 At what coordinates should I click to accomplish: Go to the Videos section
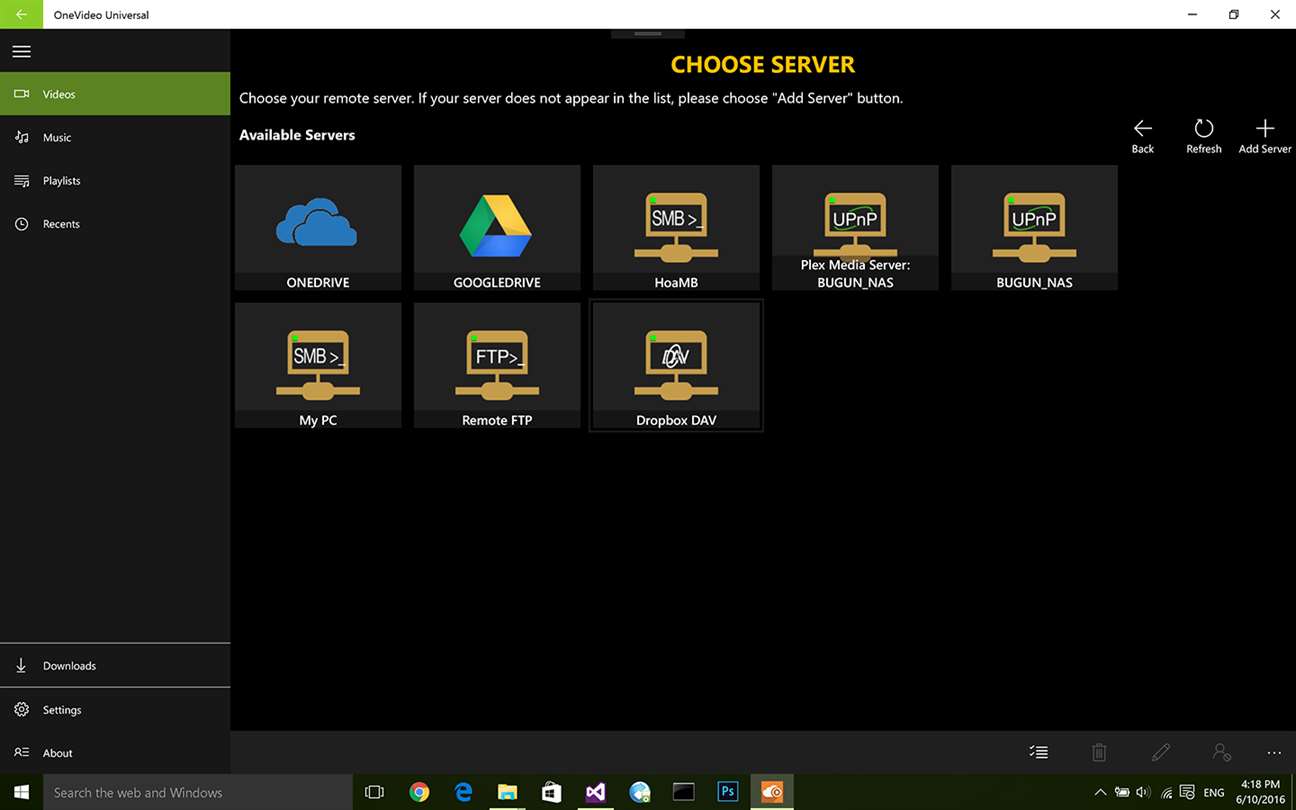115,94
